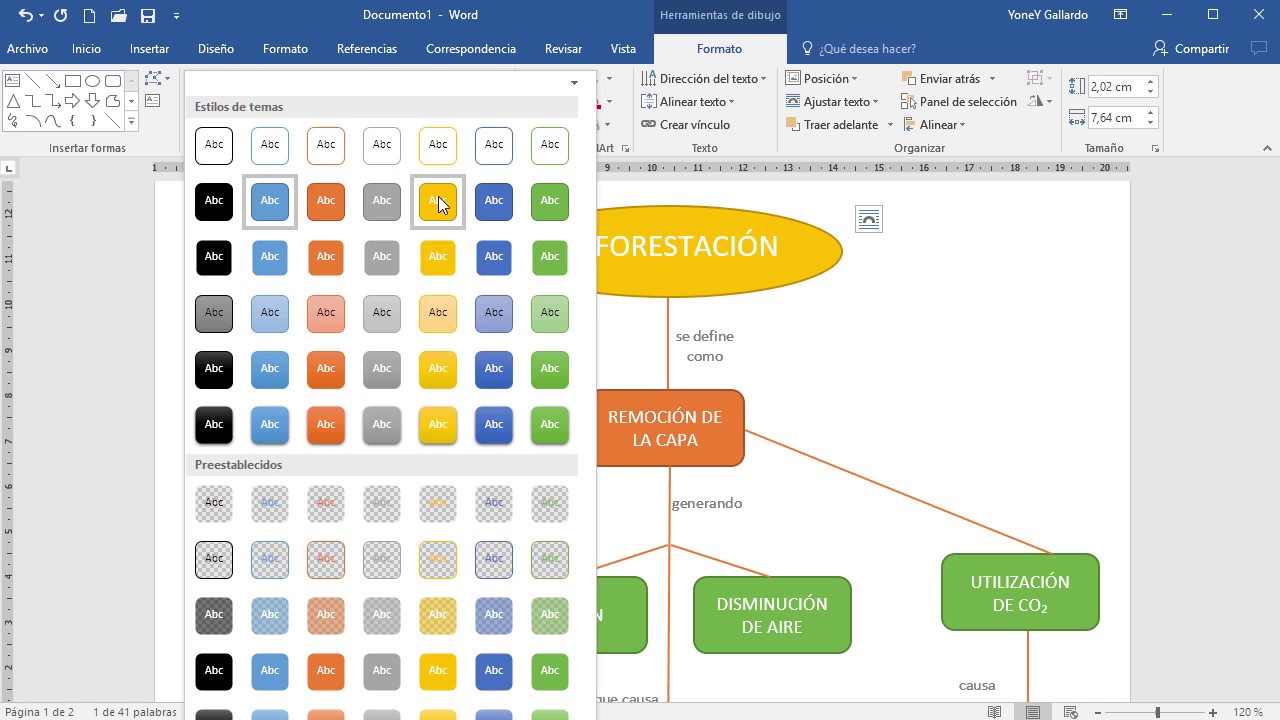This screenshot has height=720, width=1280.
Task: Select the DISMINUCIÓN DE AIRE green box
Action: pos(772,615)
